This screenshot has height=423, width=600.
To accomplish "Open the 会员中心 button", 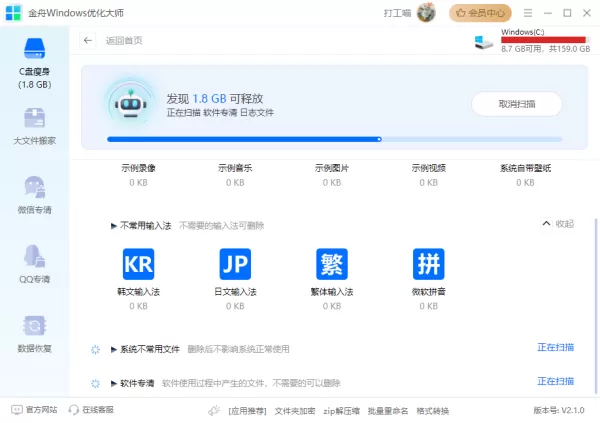I will point(480,13).
